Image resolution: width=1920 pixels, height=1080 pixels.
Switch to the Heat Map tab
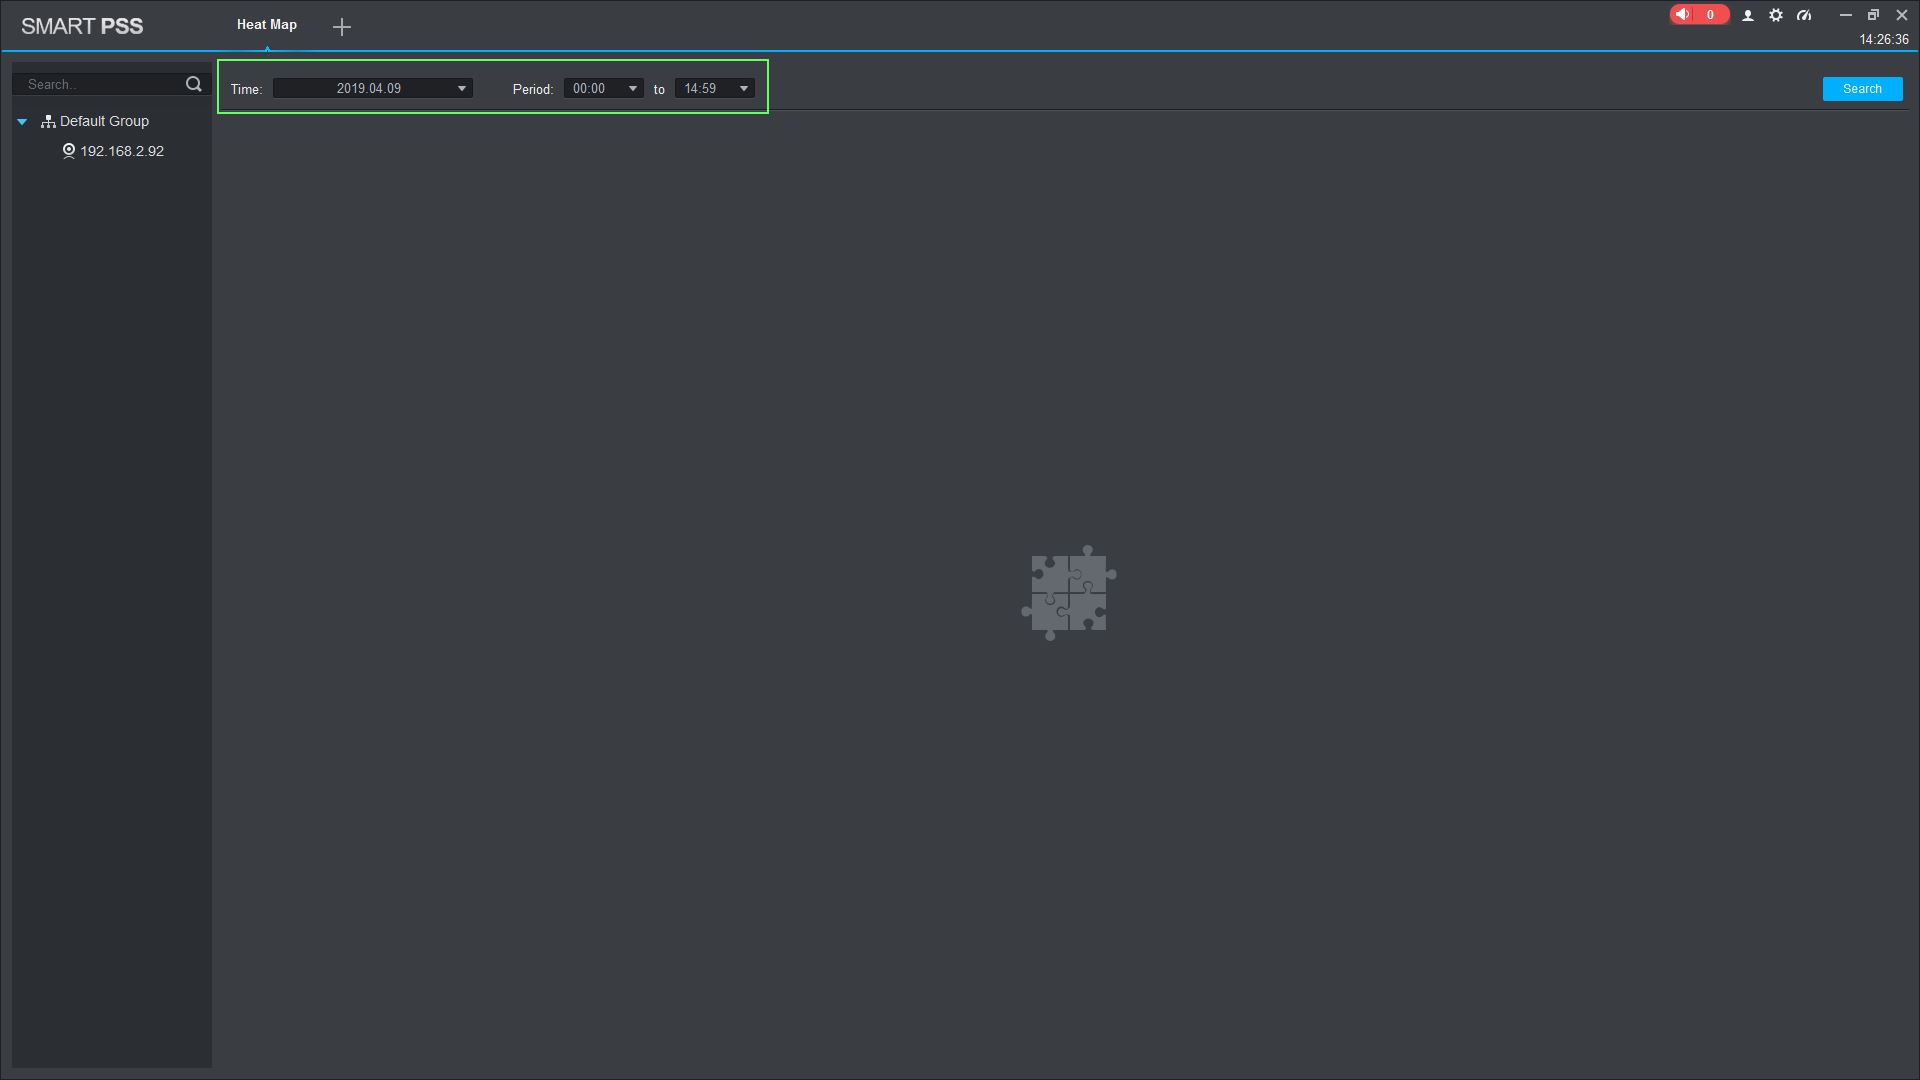click(267, 25)
